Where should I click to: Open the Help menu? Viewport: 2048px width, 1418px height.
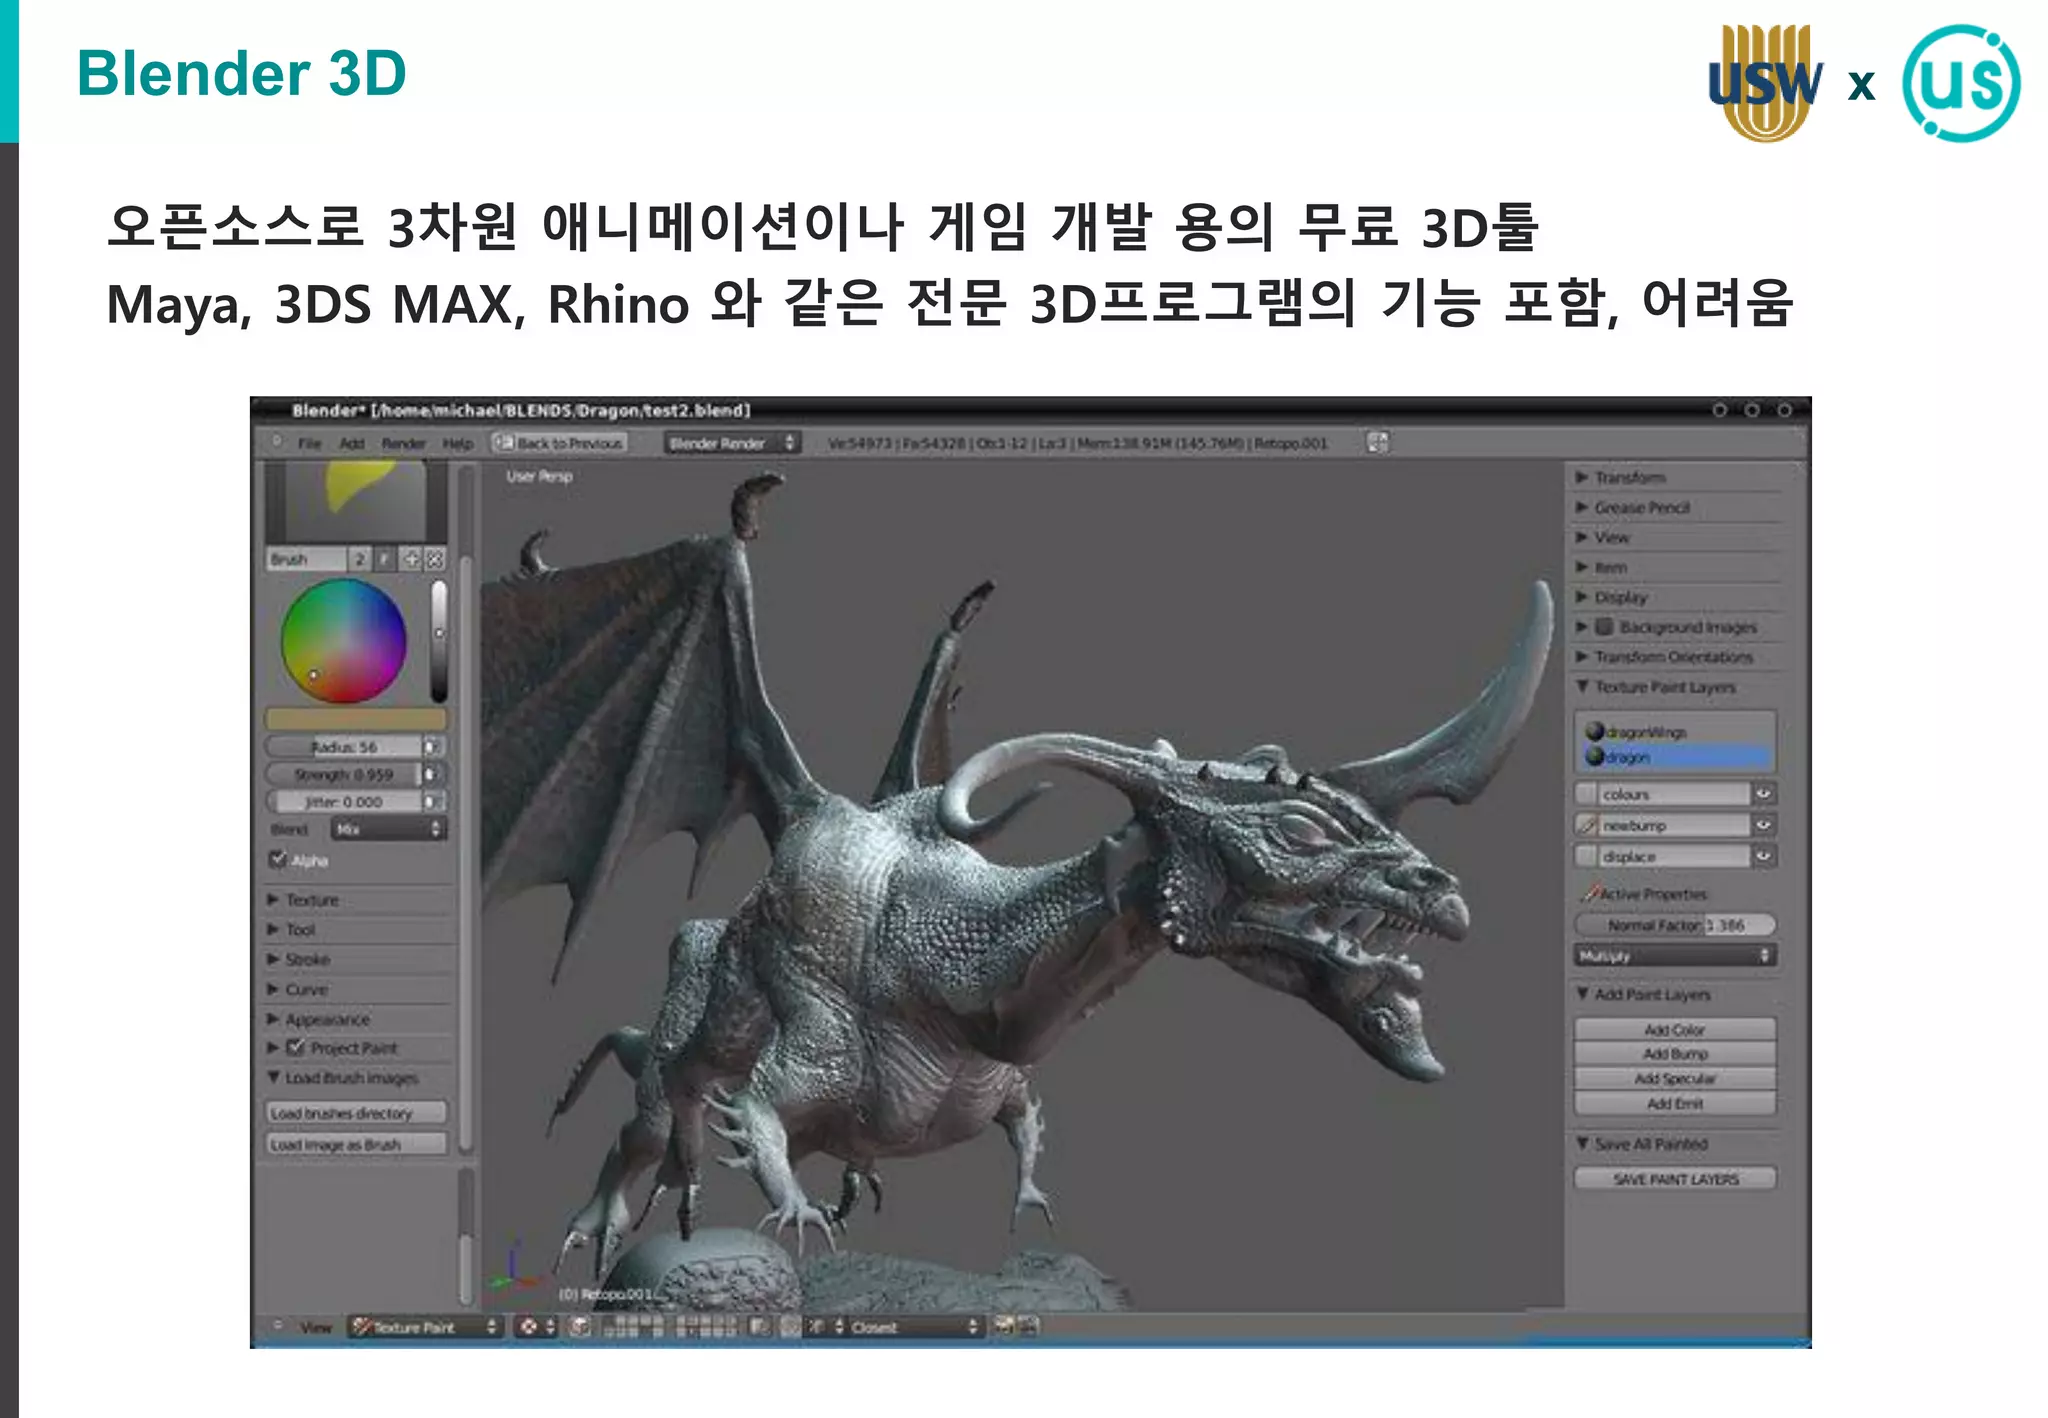click(458, 443)
